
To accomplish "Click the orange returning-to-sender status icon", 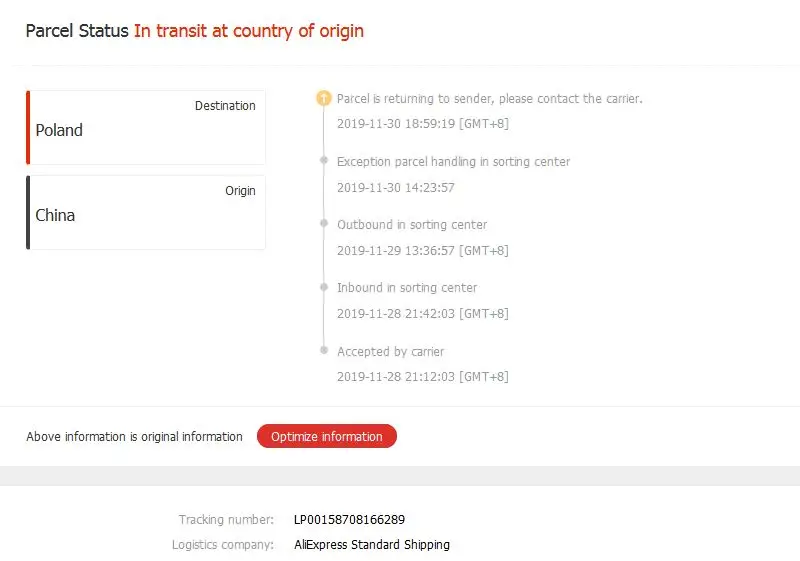I will tap(323, 98).
